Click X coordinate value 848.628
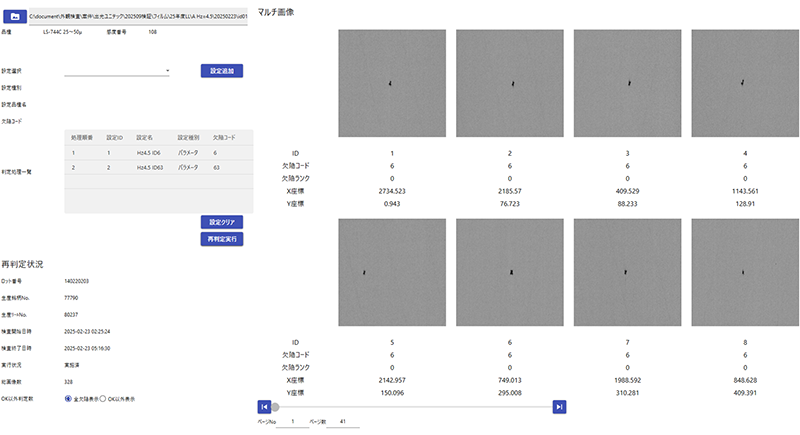This screenshot has height=435, width=800. coord(745,380)
